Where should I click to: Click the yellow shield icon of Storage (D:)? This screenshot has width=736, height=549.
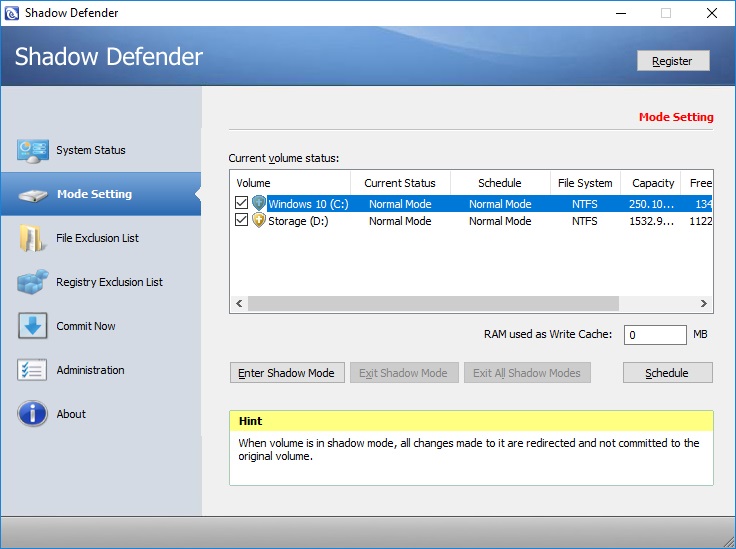click(259, 220)
